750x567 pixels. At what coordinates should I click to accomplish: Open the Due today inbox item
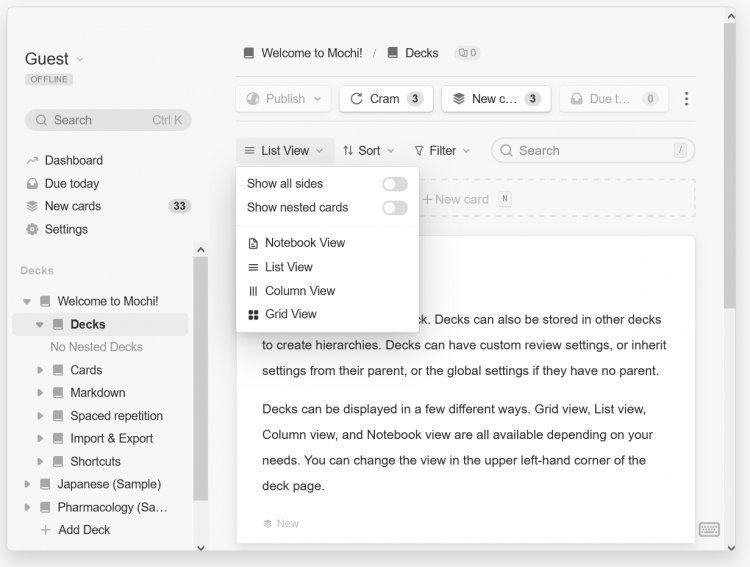click(71, 183)
